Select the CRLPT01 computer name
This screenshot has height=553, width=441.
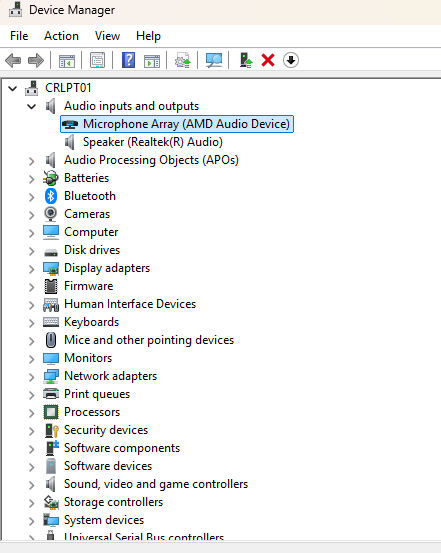(68, 88)
